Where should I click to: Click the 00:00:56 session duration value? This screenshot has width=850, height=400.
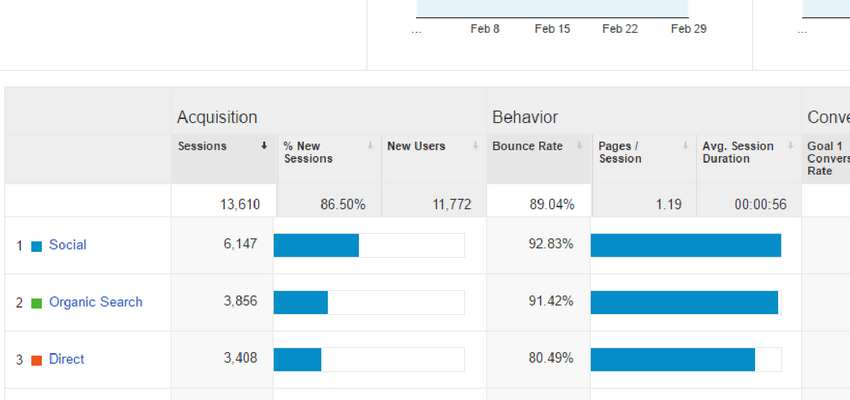761,205
